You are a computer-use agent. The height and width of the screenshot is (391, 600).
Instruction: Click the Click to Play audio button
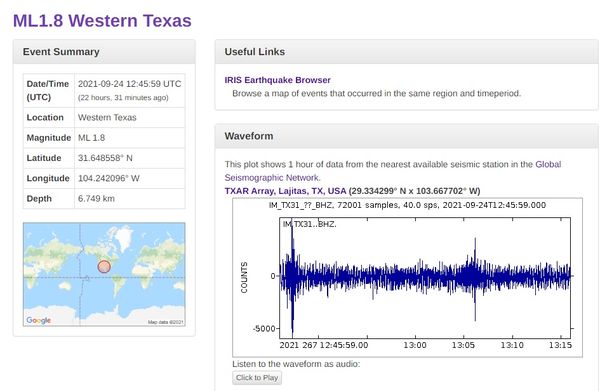[257, 378]
